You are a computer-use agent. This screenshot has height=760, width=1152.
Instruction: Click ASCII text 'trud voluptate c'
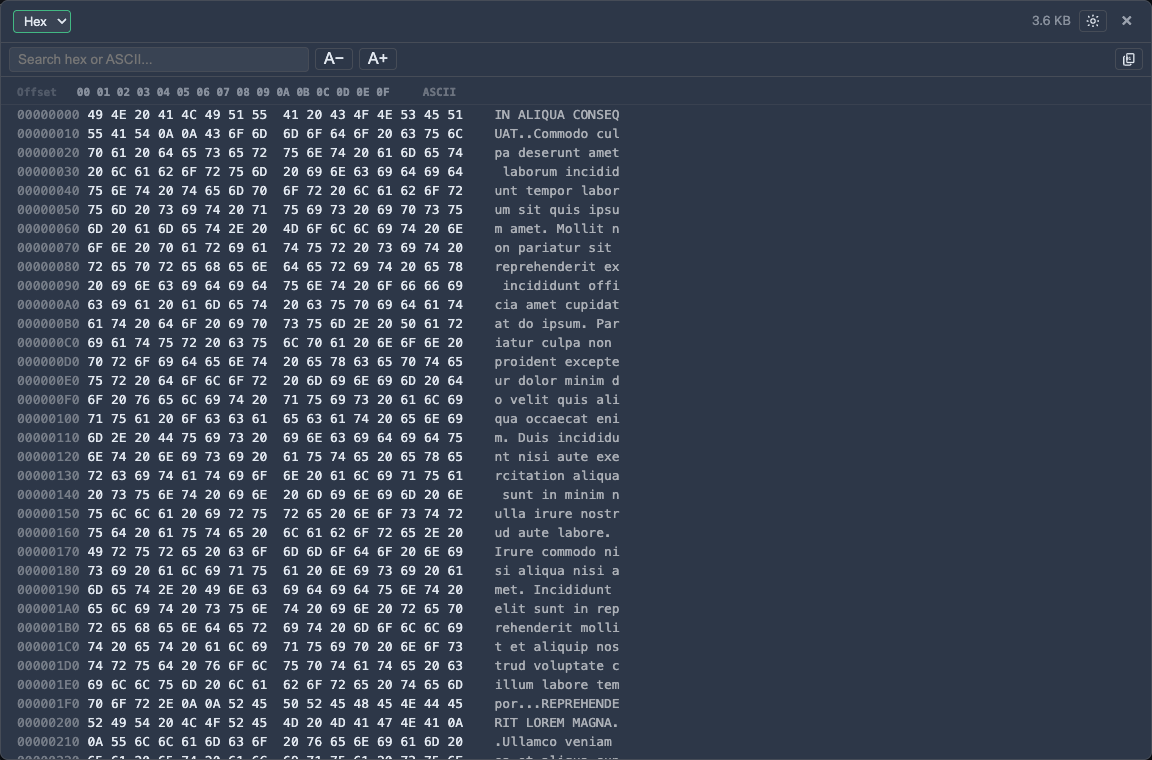[x=557, y=665]
